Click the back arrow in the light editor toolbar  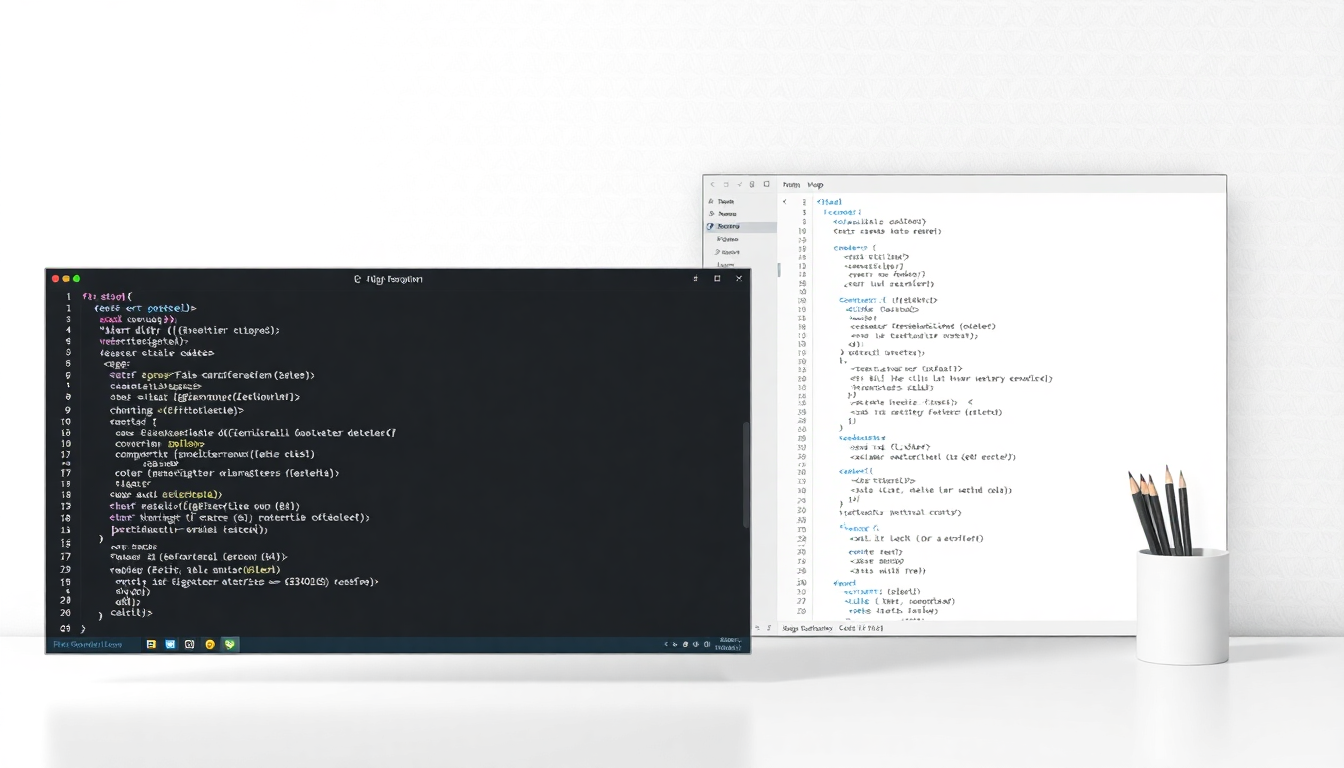[x=713, y=185]
